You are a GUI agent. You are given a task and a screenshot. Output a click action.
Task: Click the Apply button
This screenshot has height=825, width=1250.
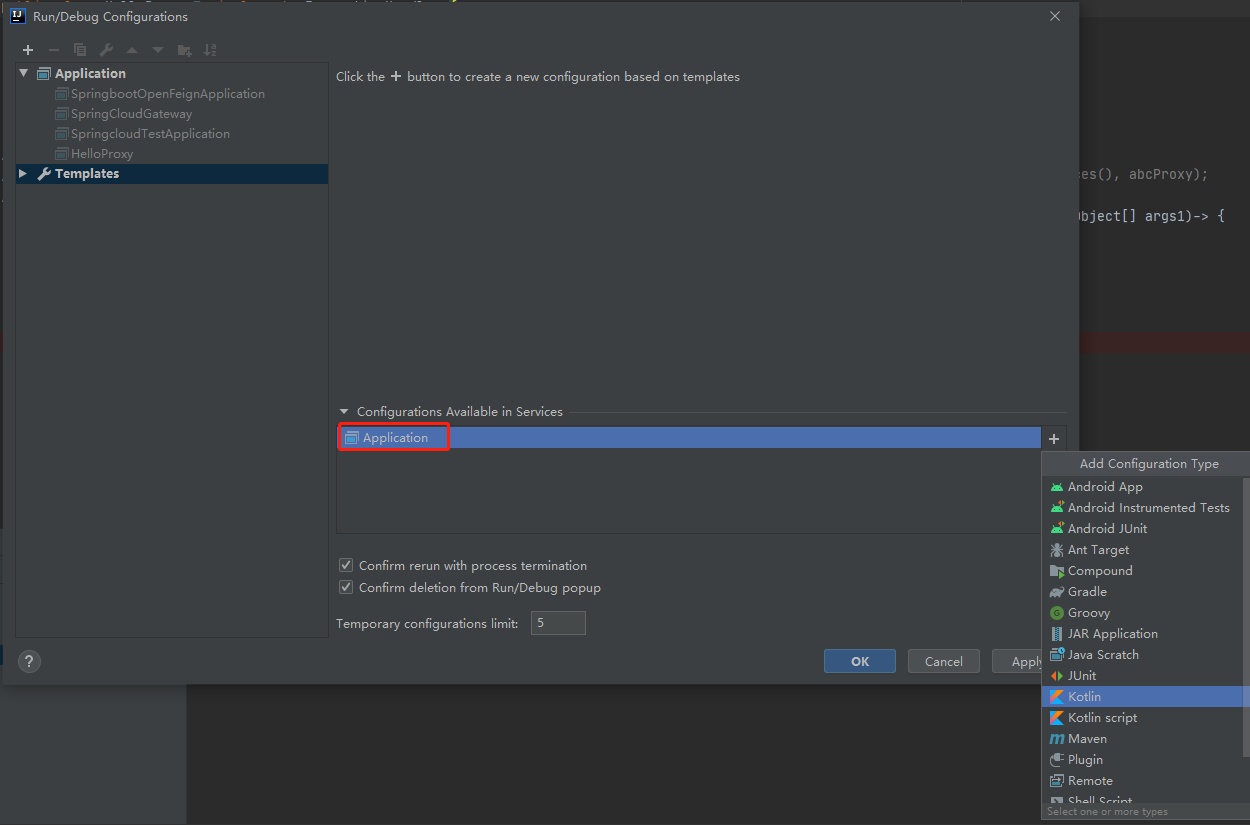pyautogui.click(x=1018, y=661)
